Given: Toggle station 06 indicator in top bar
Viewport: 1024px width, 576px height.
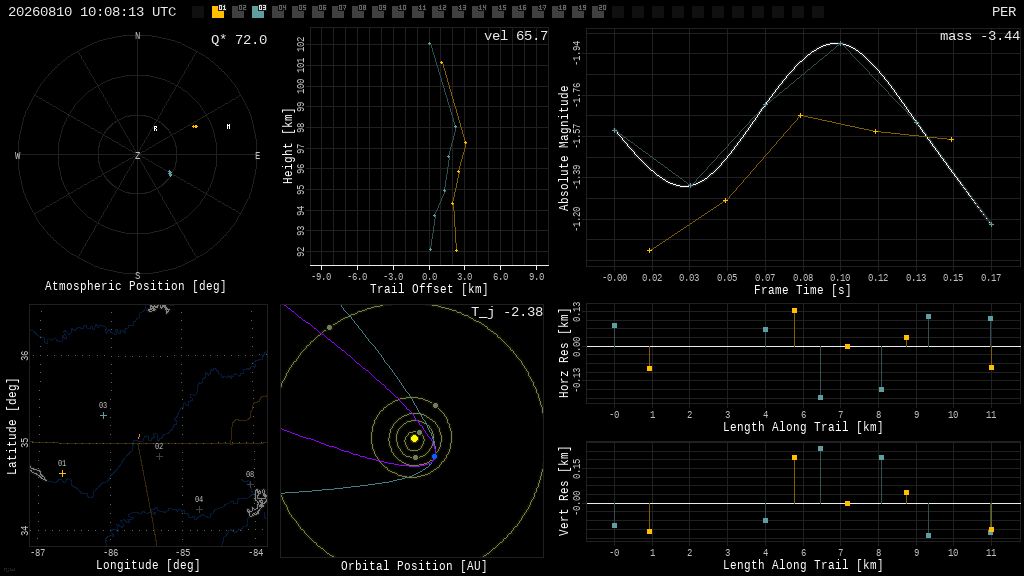Looking at the screenshot, I should click(318, 12).
